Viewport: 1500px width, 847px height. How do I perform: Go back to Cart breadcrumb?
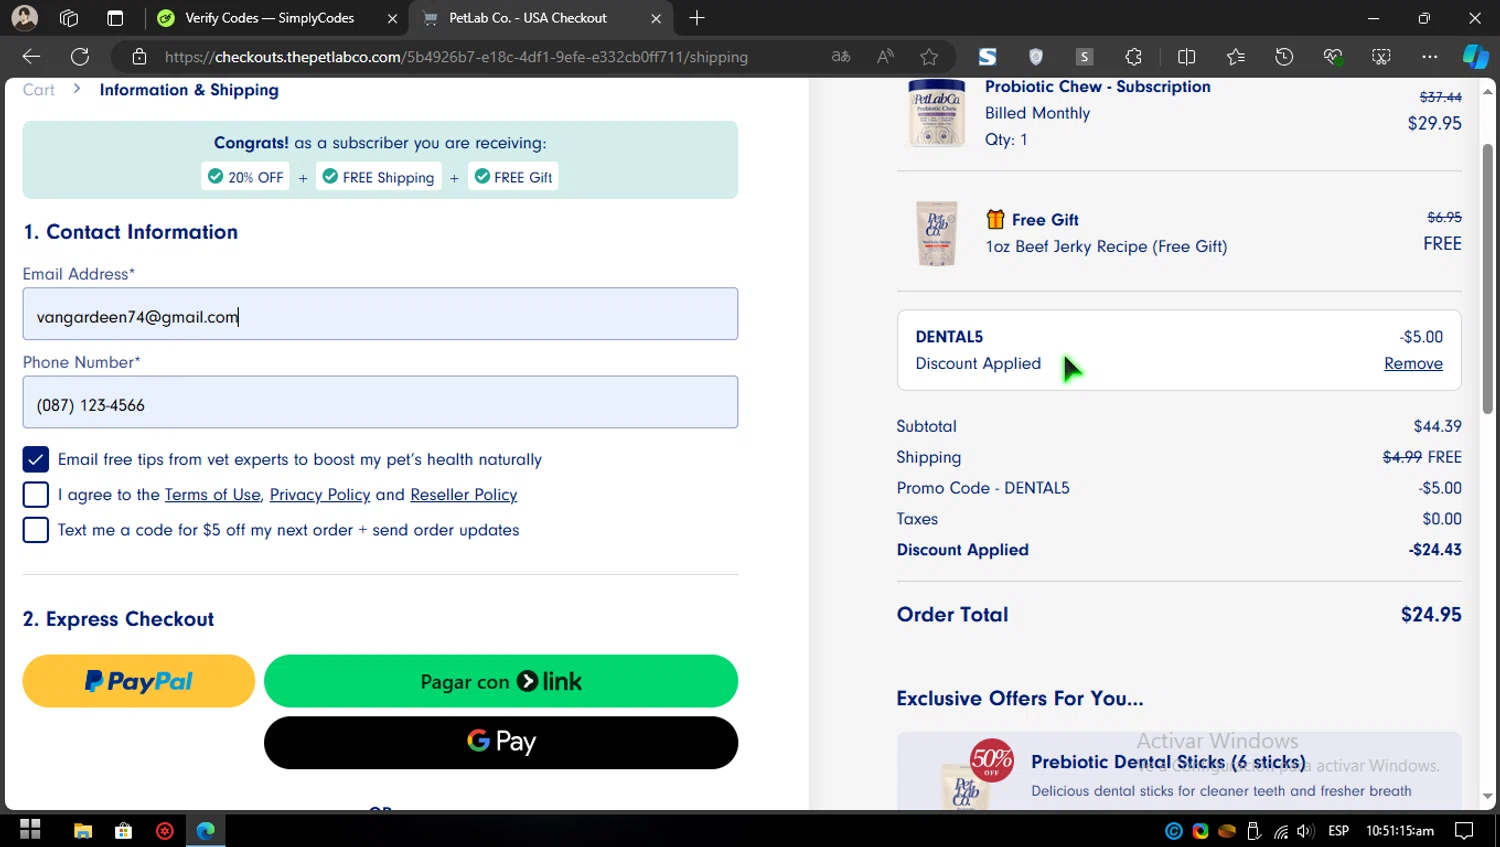(39, 90)
